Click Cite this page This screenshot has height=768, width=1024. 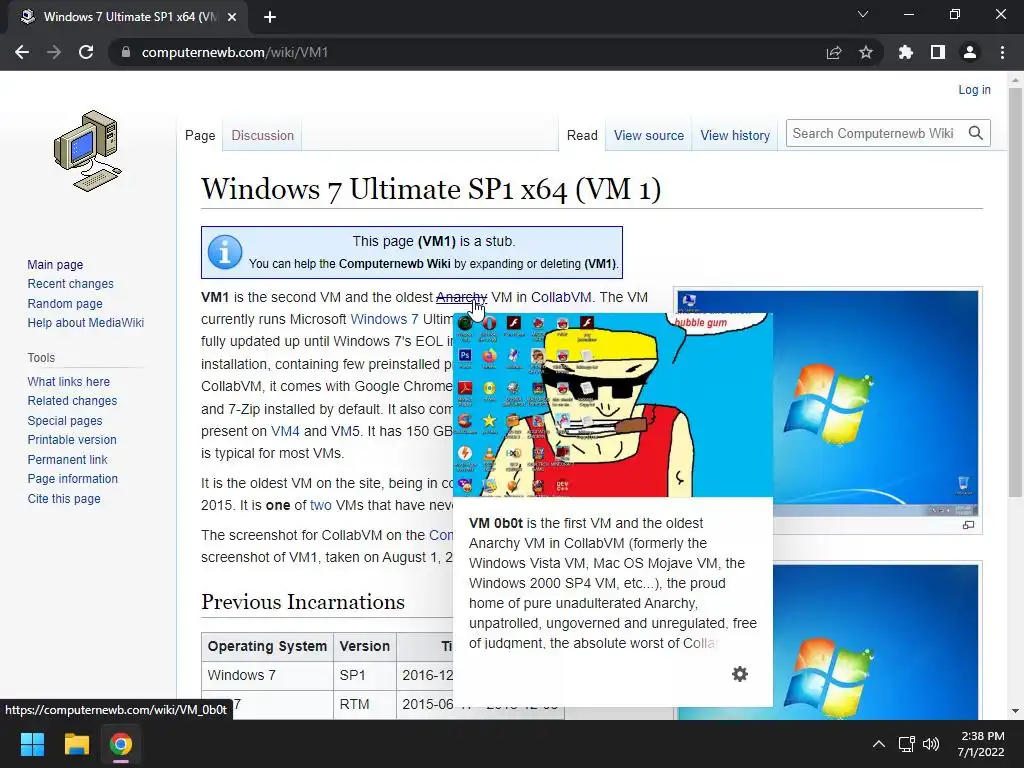(64, 498)
